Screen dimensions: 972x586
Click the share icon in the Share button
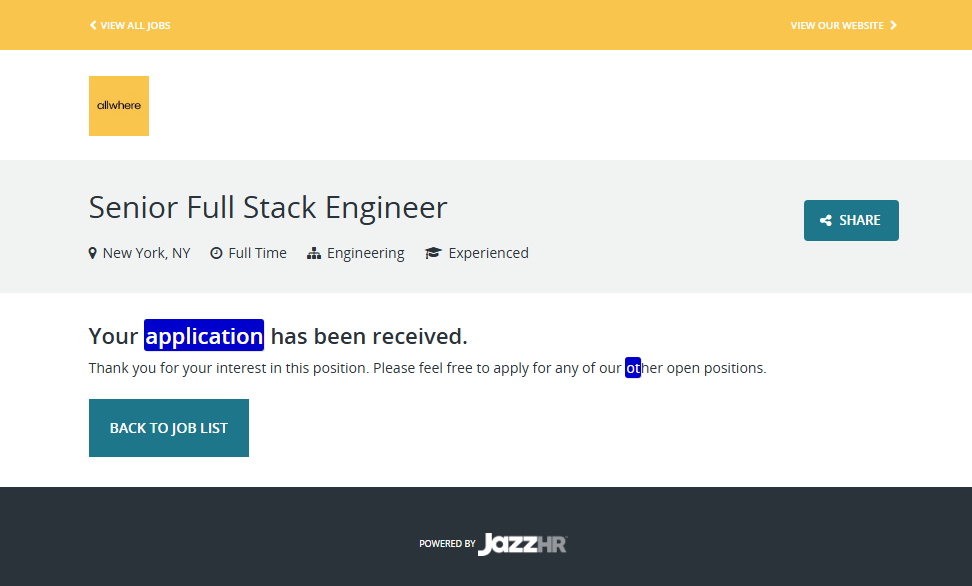point(826,221)
